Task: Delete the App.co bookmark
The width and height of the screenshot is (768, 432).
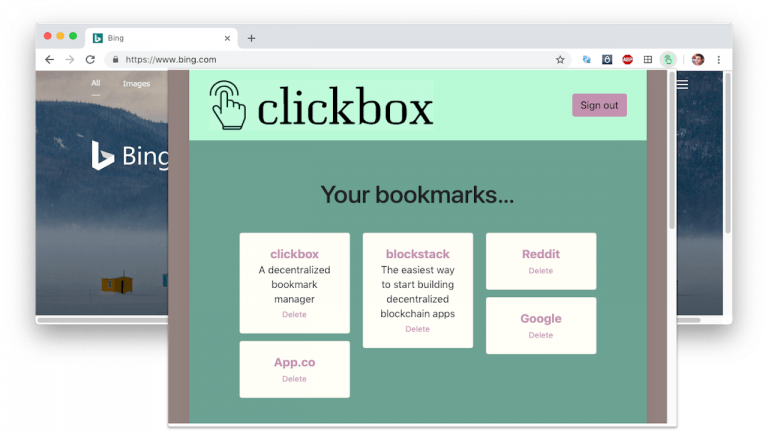Action: click(x=294, y=379)
